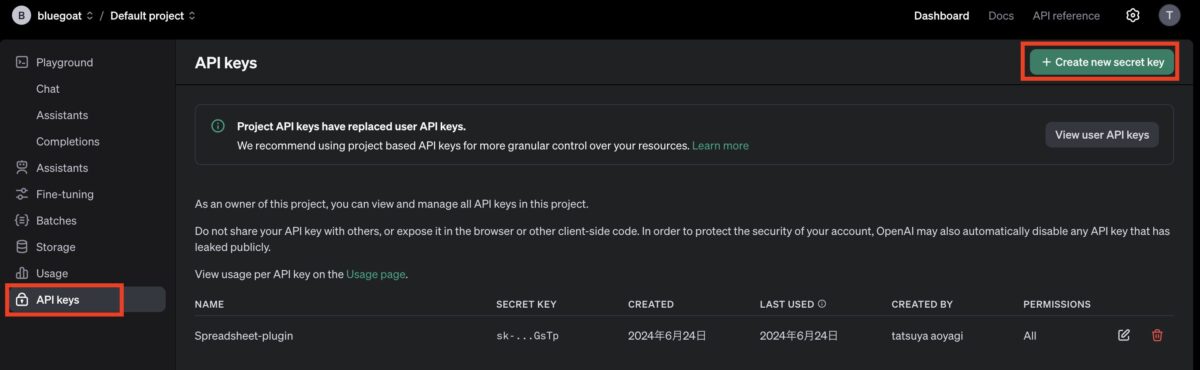Edit the Spreadsheet-plugin key with pencil icon
This screenshot has height=370, width=1200.
point(1124,335)
